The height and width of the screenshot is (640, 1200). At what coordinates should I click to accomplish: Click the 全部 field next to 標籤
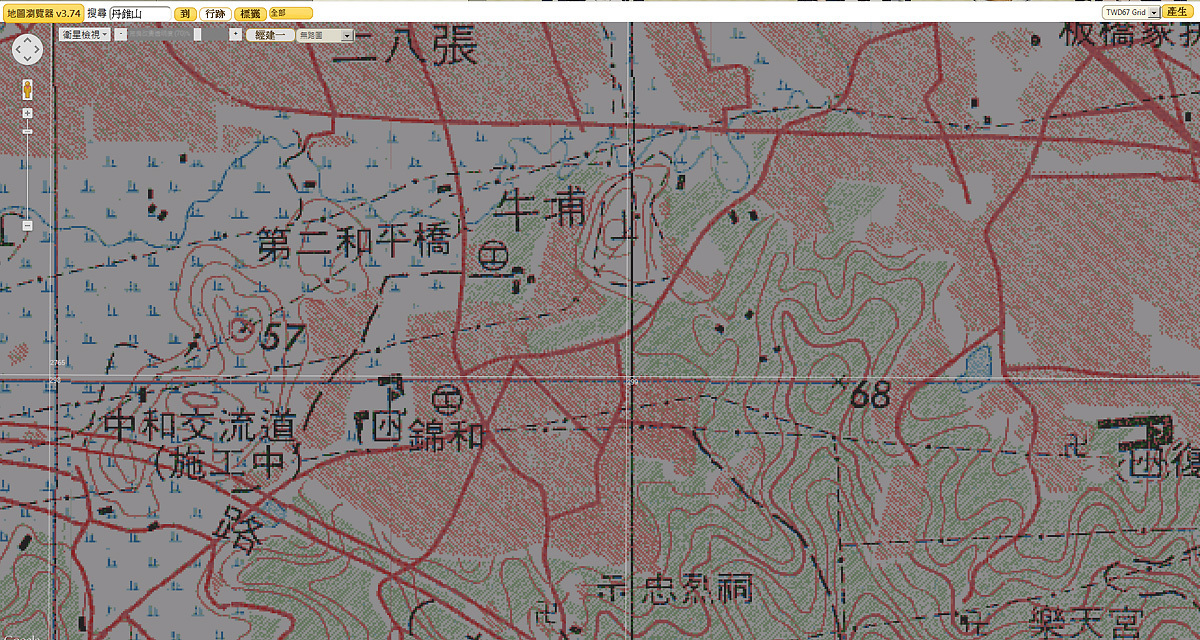pyautogui.click(x=290, y=14)
